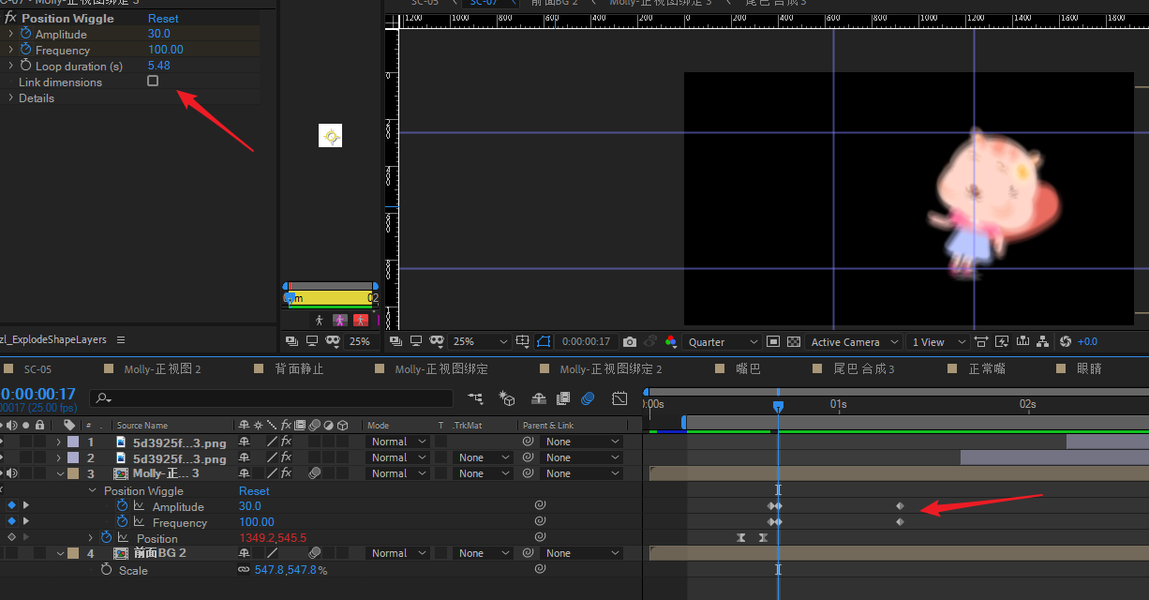Toggle shy layers hide icon in timeline
Viewport: 1149px width, 600px height.
click(539, 399)
